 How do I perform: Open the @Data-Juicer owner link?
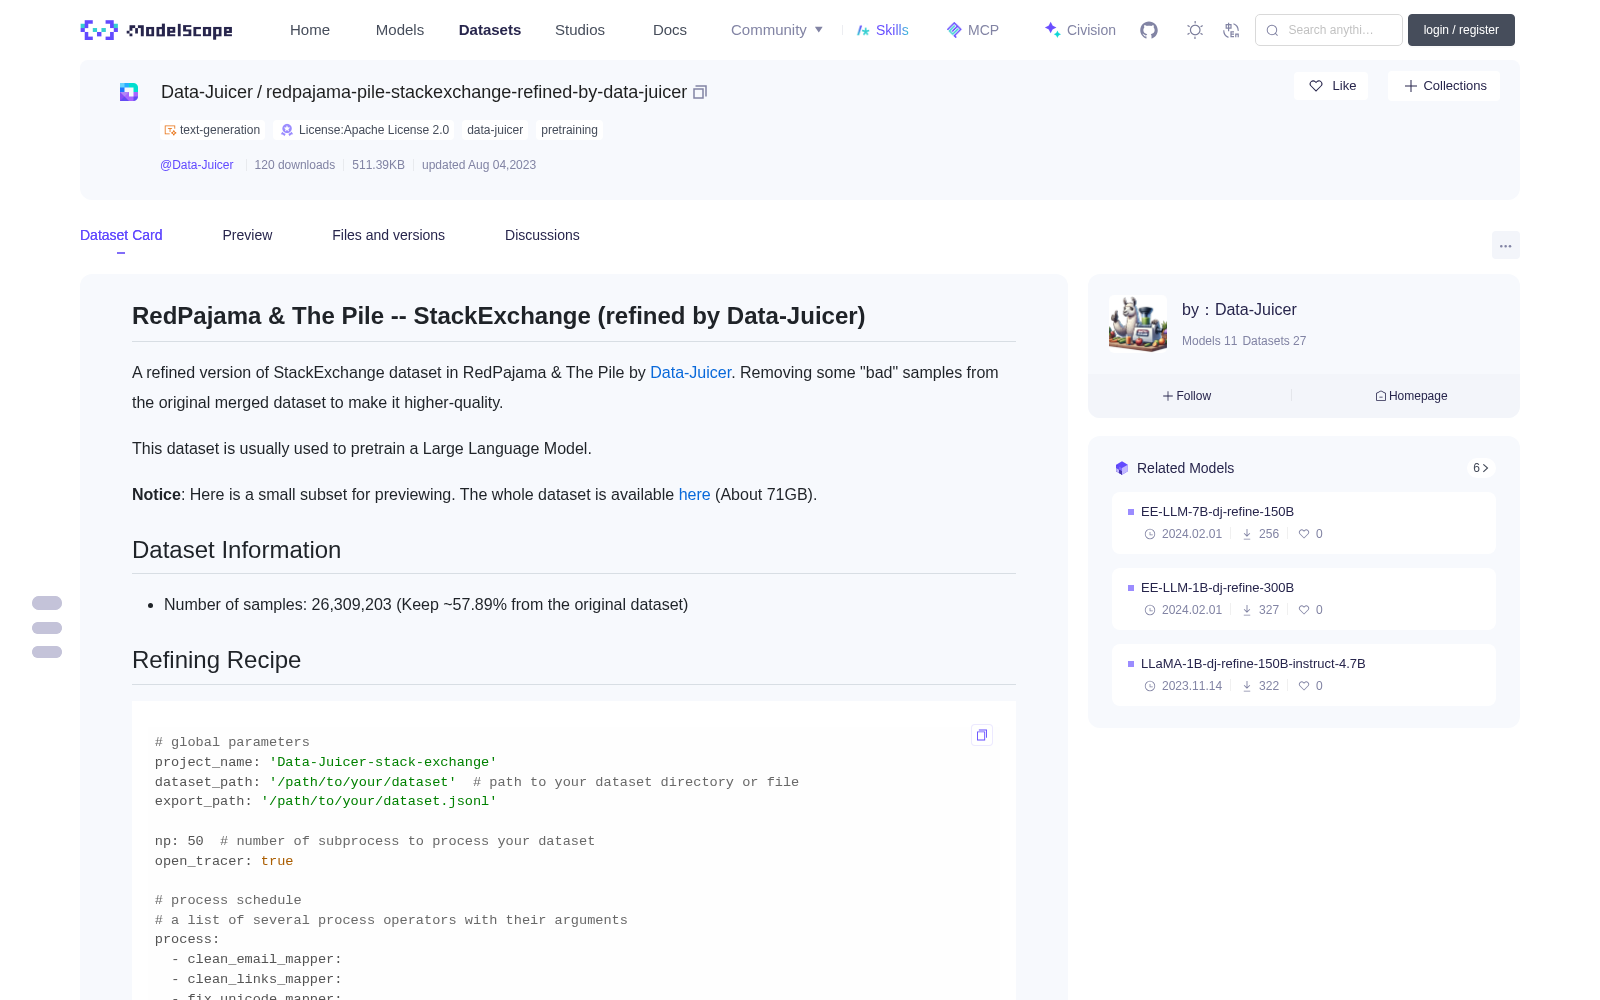[x=197, y=165]
